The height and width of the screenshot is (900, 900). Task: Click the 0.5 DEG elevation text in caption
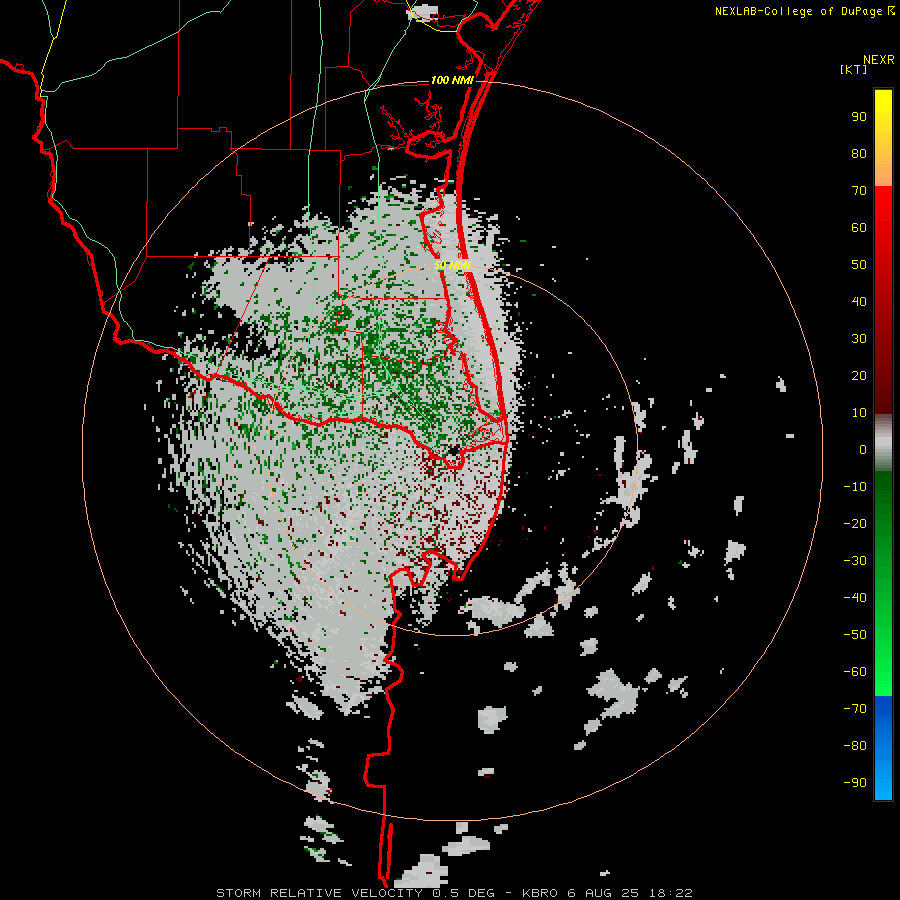[x=463, y=893]
